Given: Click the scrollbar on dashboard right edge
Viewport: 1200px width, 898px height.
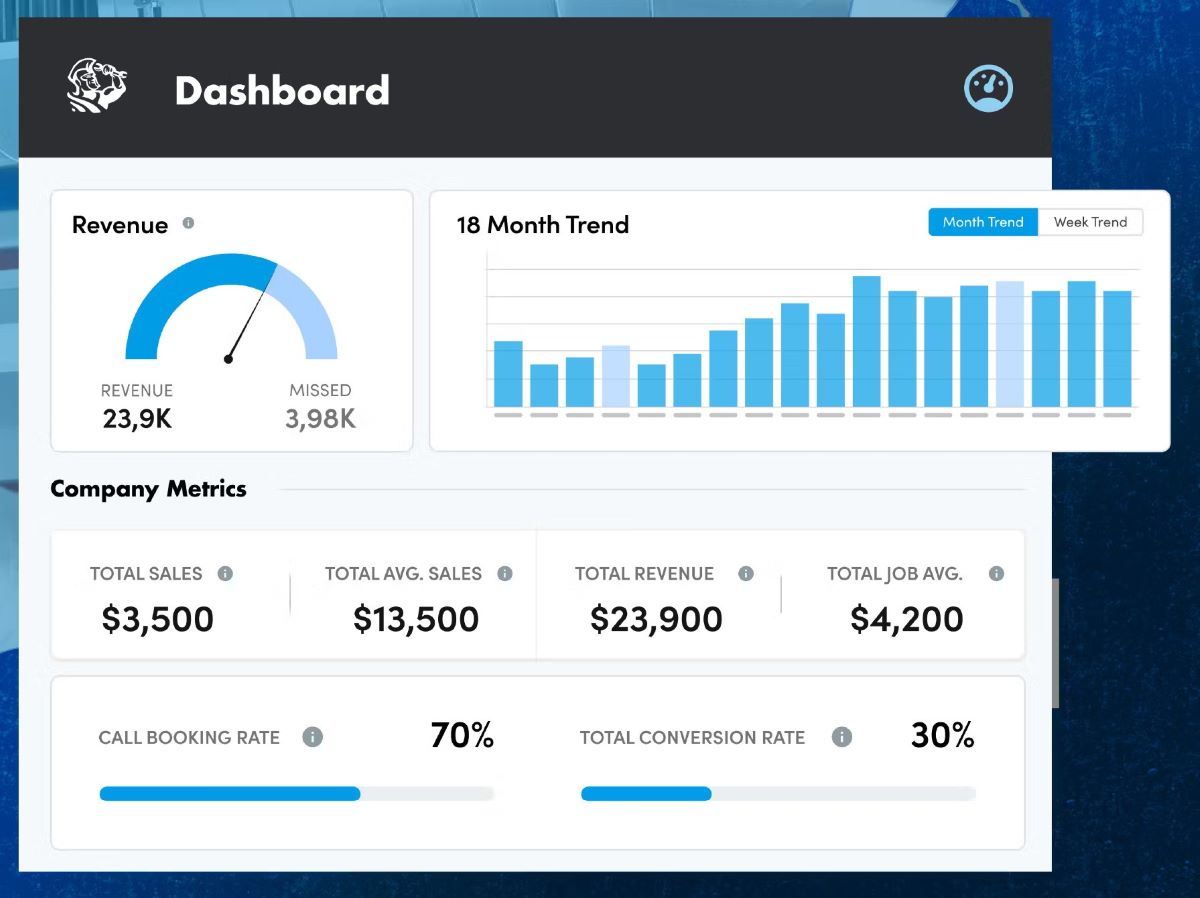Looking at the screenshot, I should 1055,642.
